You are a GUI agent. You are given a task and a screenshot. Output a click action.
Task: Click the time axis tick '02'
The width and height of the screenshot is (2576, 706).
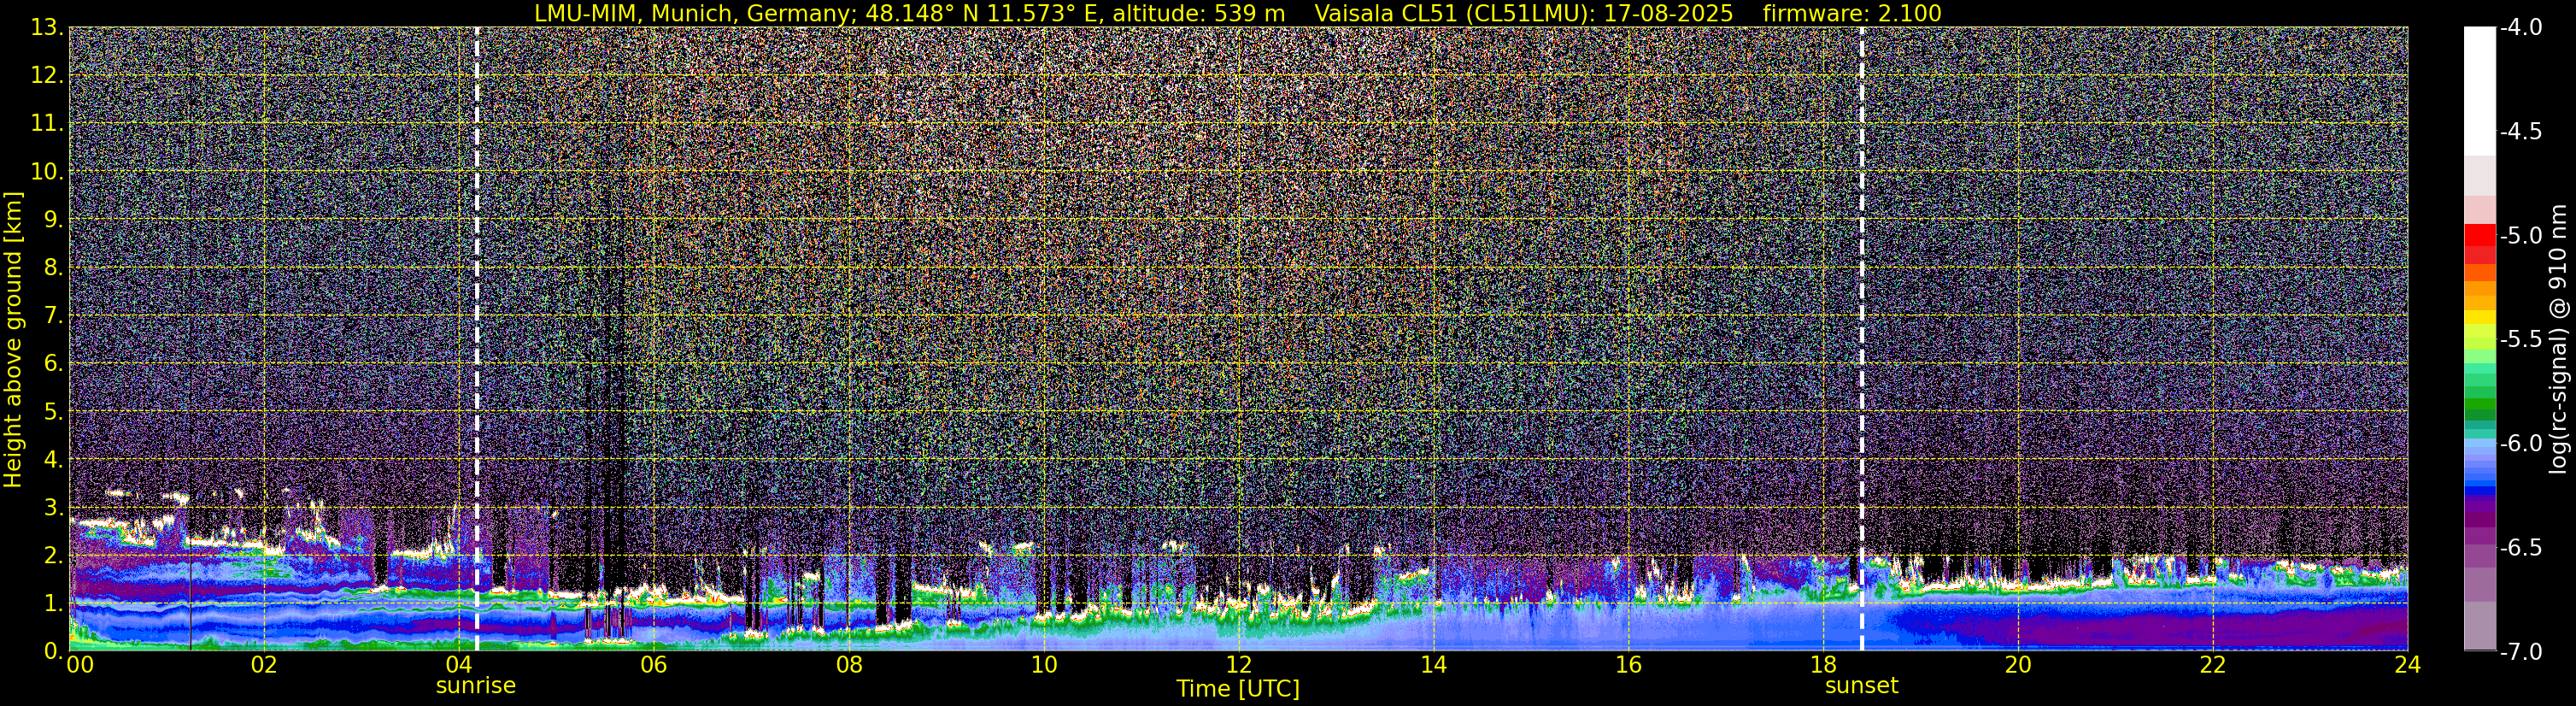point(263,665)
